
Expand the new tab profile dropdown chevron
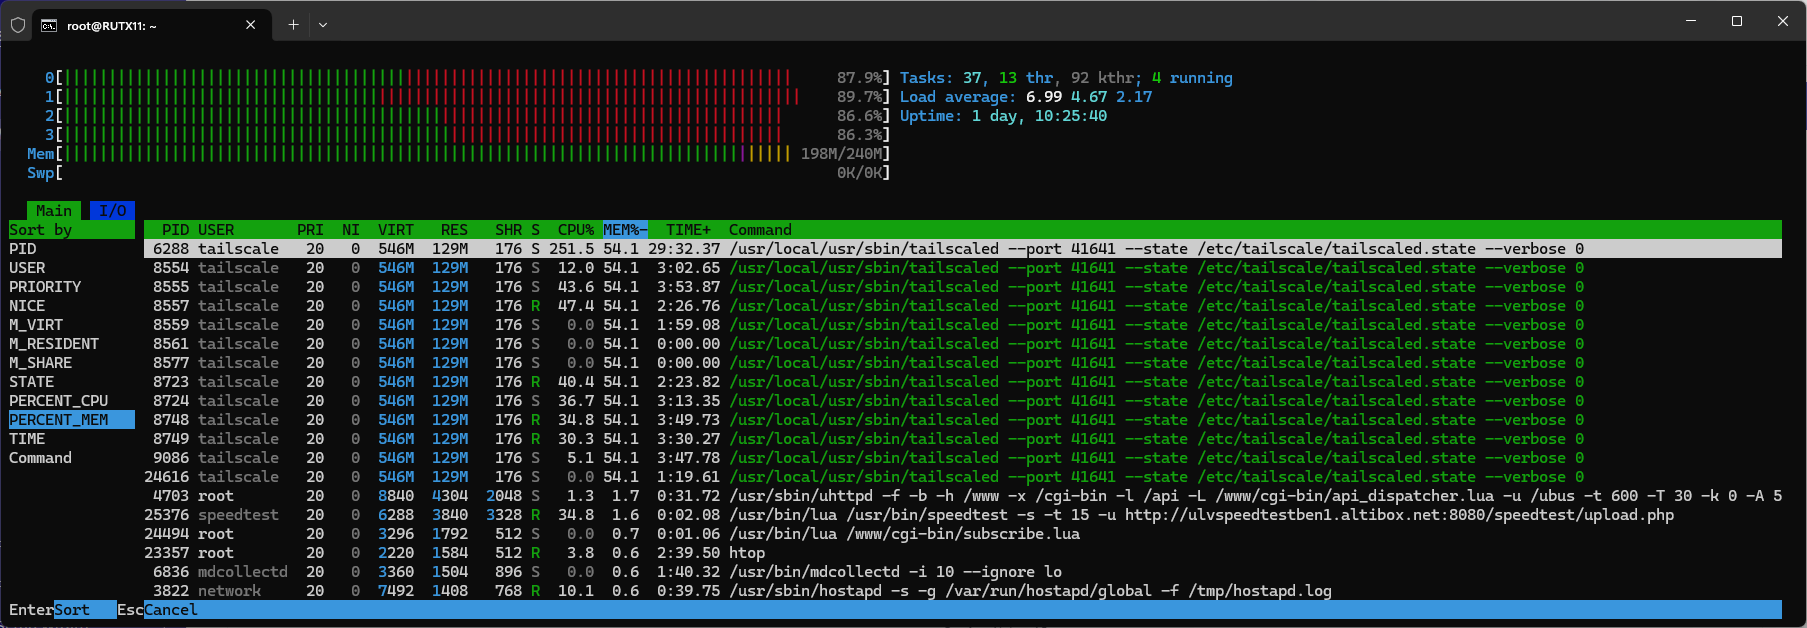pyautogui.click(x=323, y=25)
